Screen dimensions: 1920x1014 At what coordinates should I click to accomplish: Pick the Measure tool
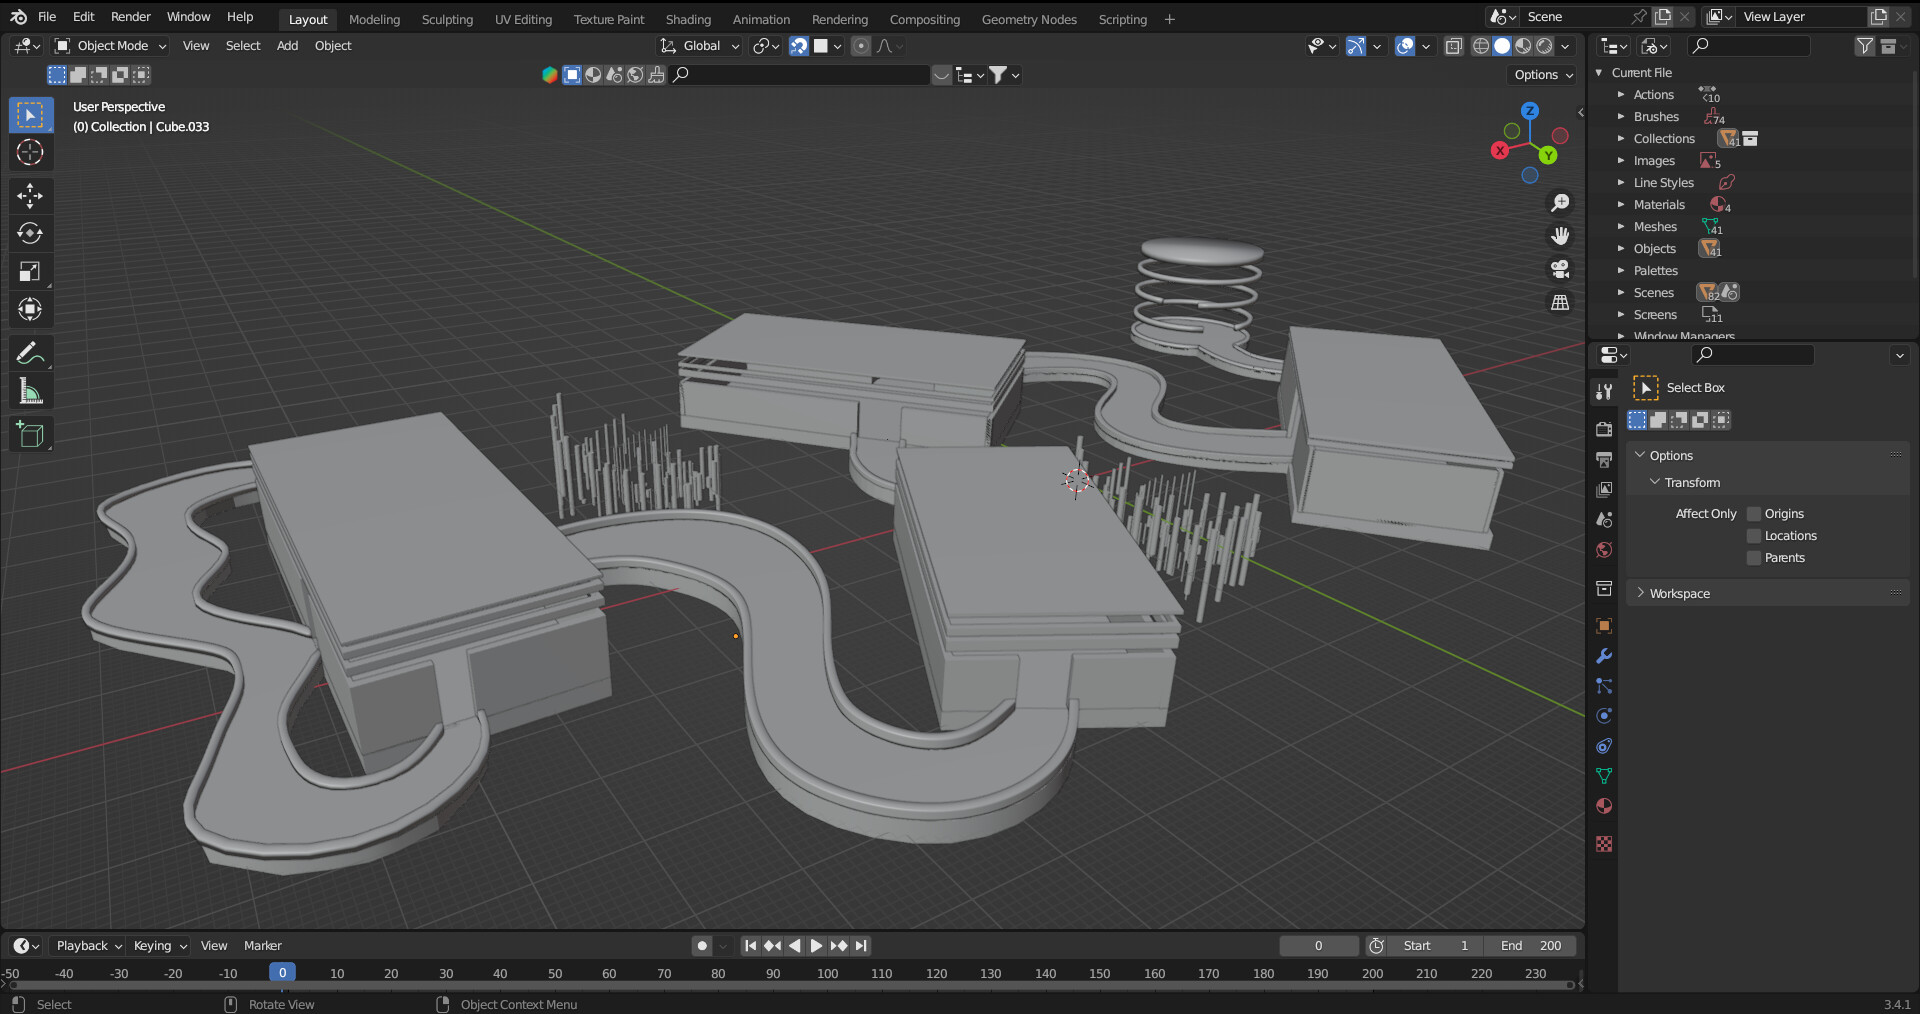30,392
